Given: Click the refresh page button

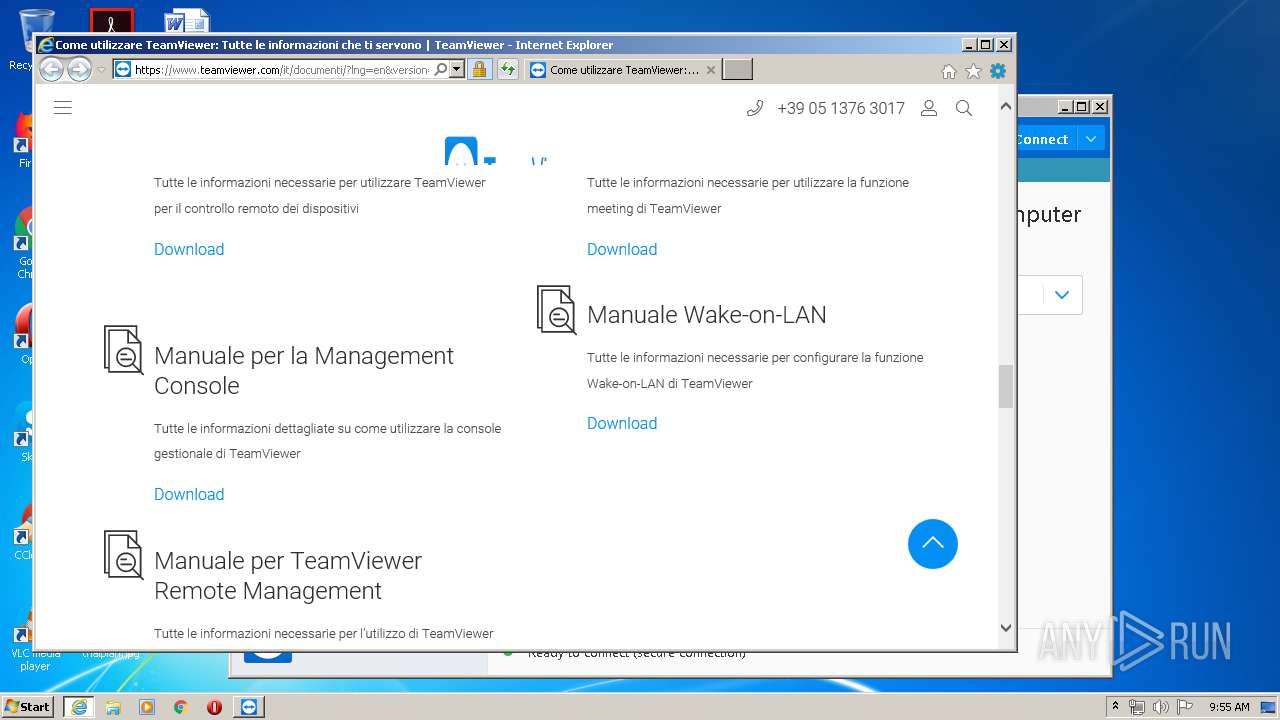Looking at the screenshot, I should click(508, 69).
